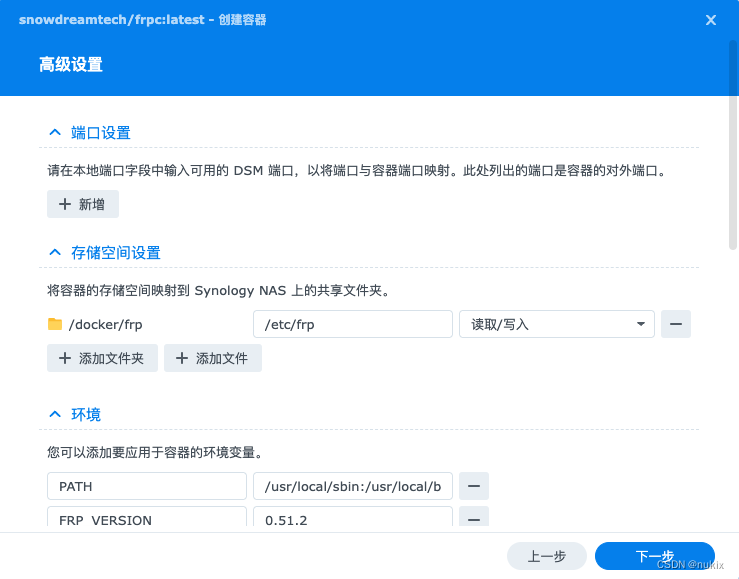739x579 pixels.
Task: Collapse the 端口设置 section chevron
Action: coord(55,132)
